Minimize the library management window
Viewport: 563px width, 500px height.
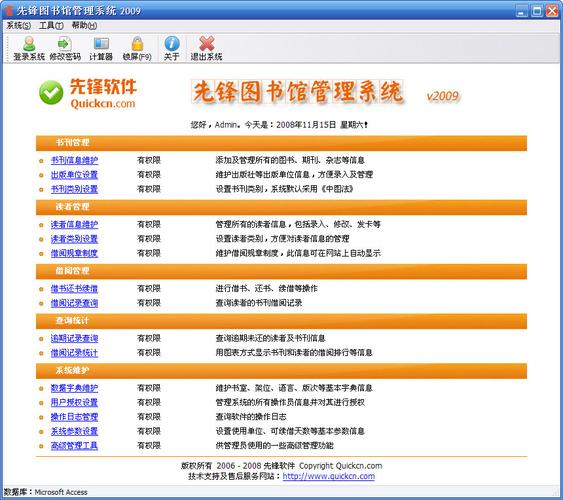[522, 11]
